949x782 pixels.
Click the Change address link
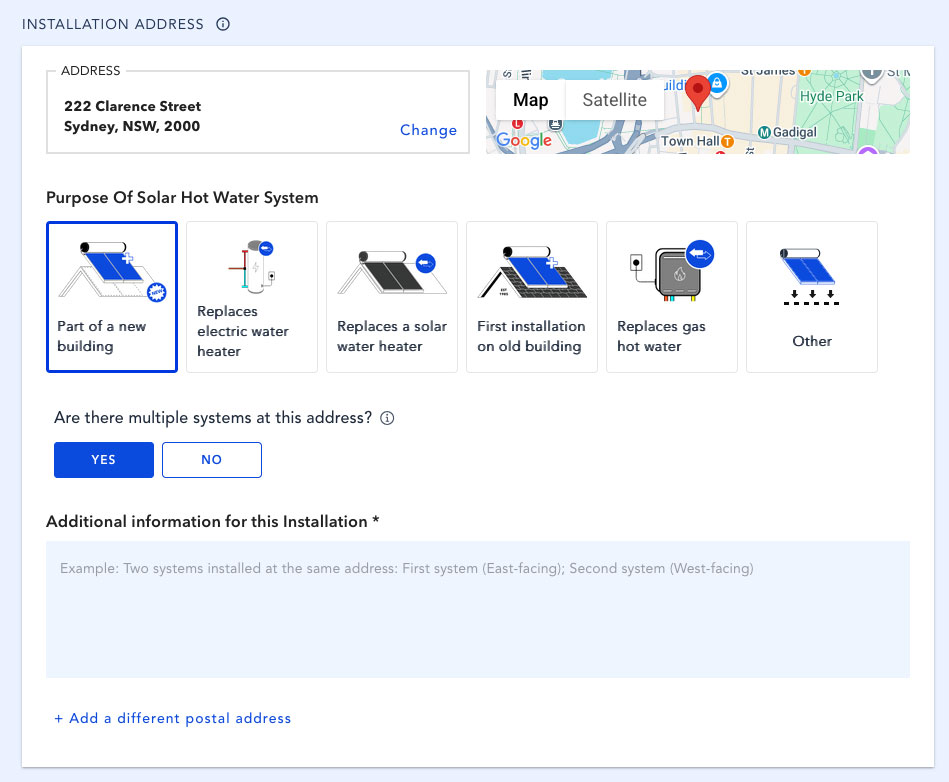428,130
